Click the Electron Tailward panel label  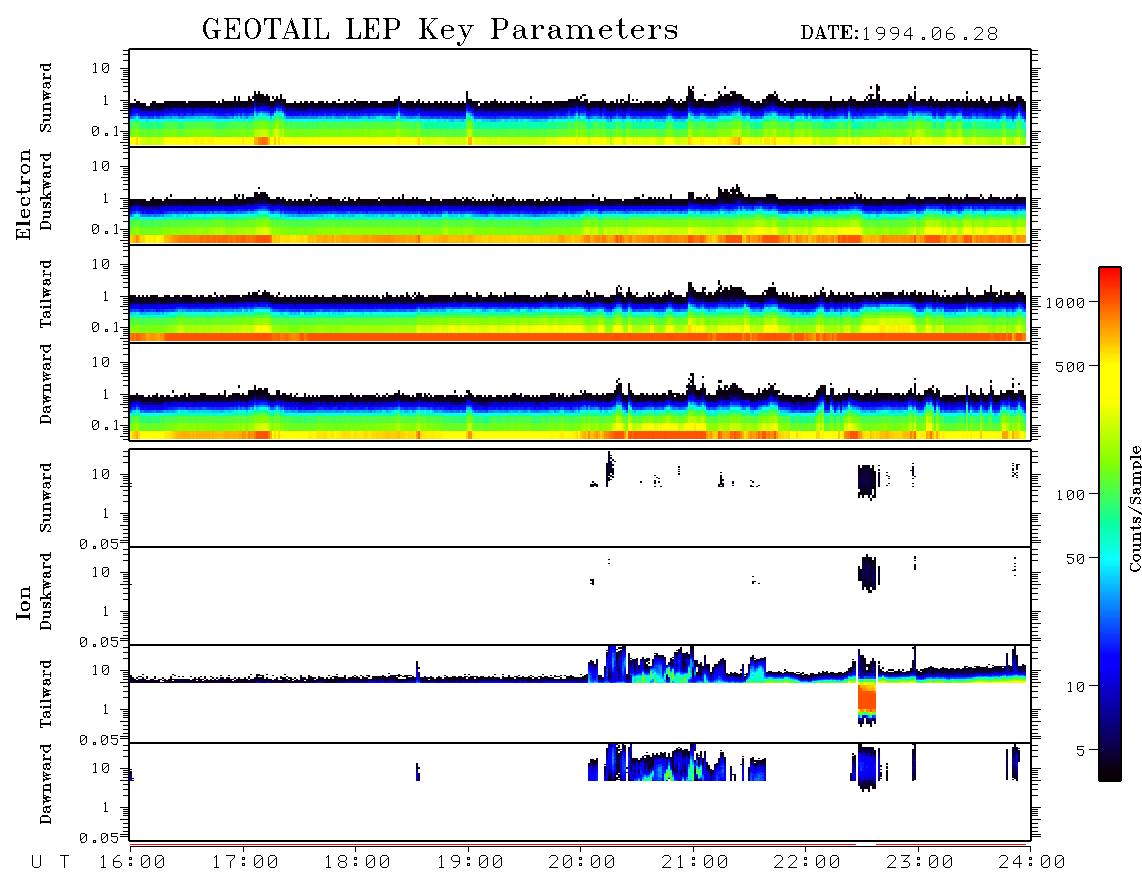pyautogui.click(x=46, y=294)
